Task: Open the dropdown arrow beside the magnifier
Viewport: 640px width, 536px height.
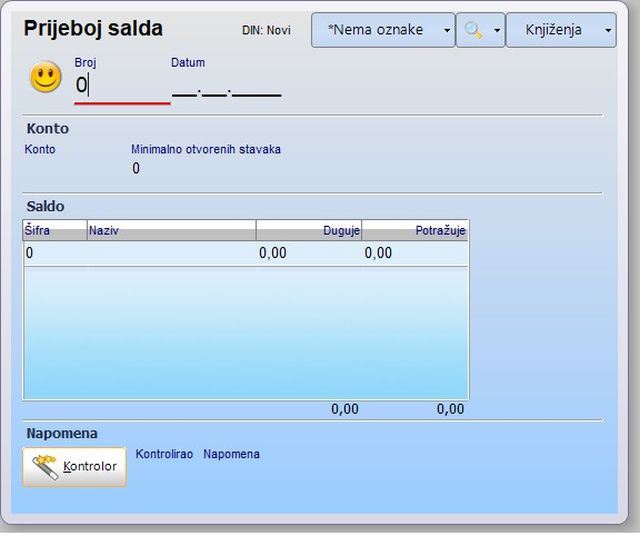Action: 497,30
